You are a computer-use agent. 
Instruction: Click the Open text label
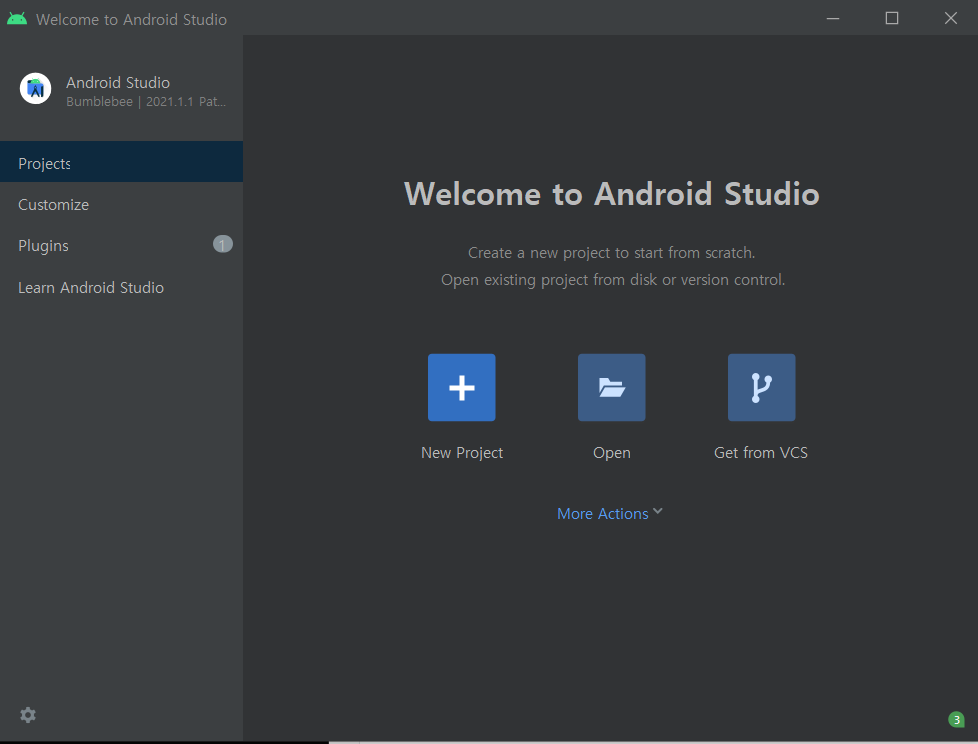point(611,453)
